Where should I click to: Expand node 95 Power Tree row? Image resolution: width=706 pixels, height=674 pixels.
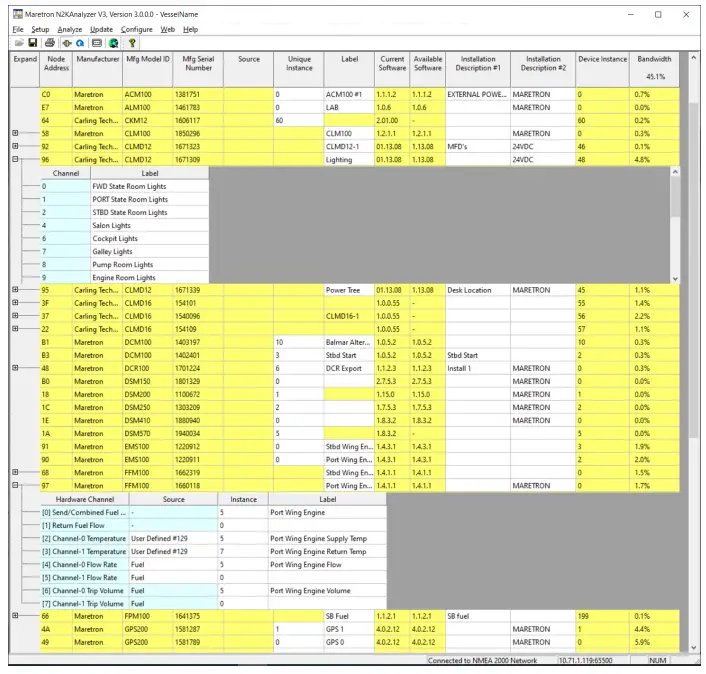point(15,290)
